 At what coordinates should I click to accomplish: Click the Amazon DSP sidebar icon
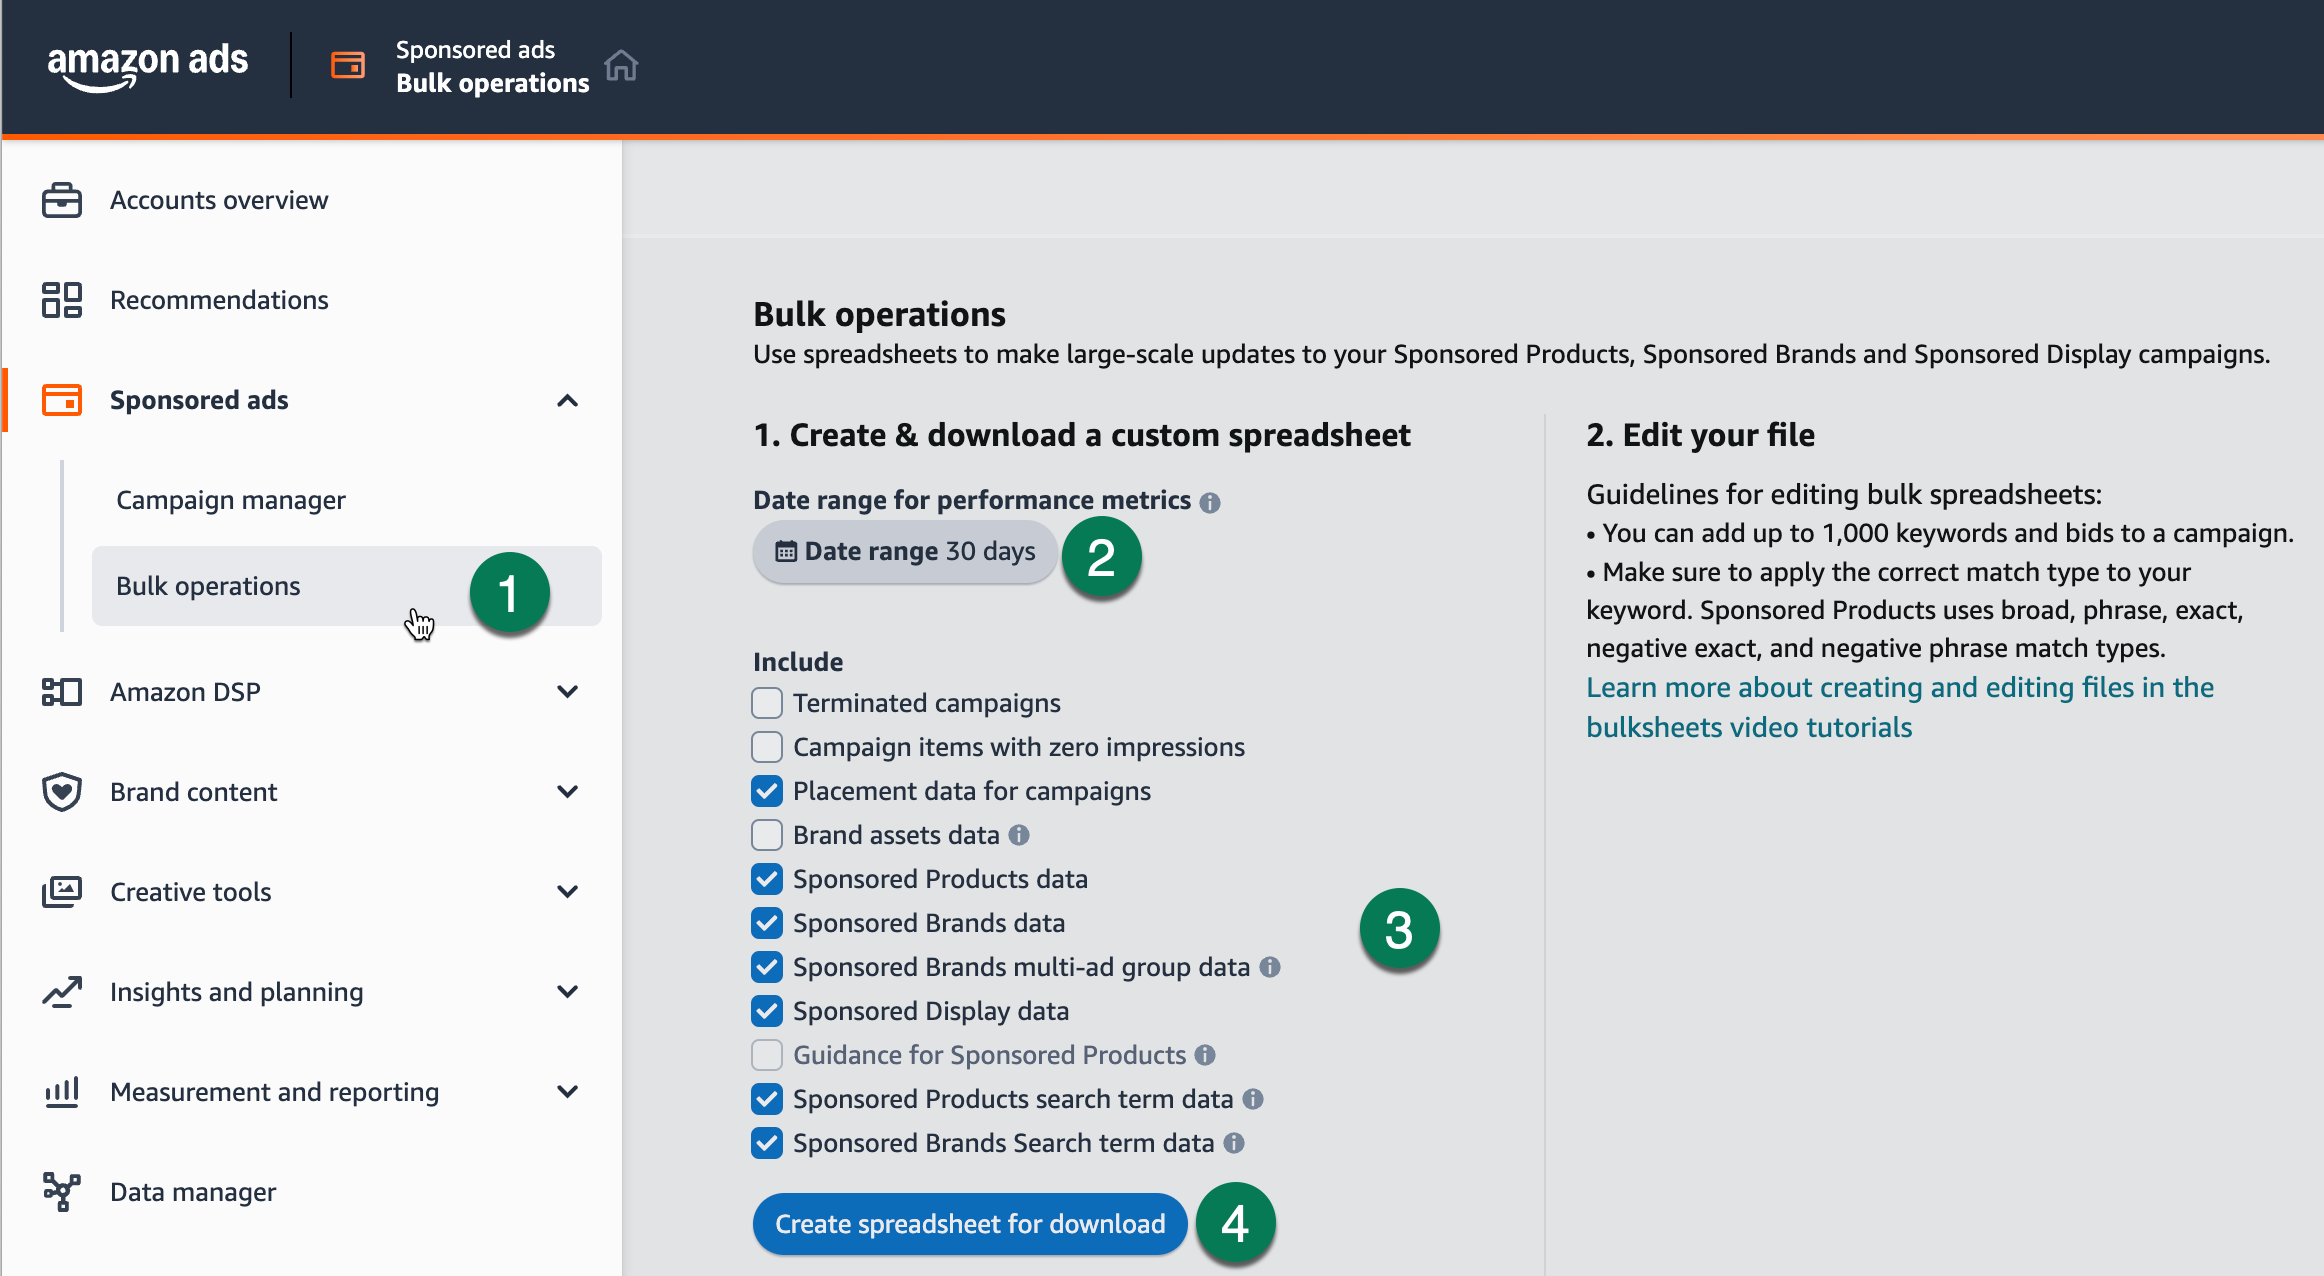62,691
